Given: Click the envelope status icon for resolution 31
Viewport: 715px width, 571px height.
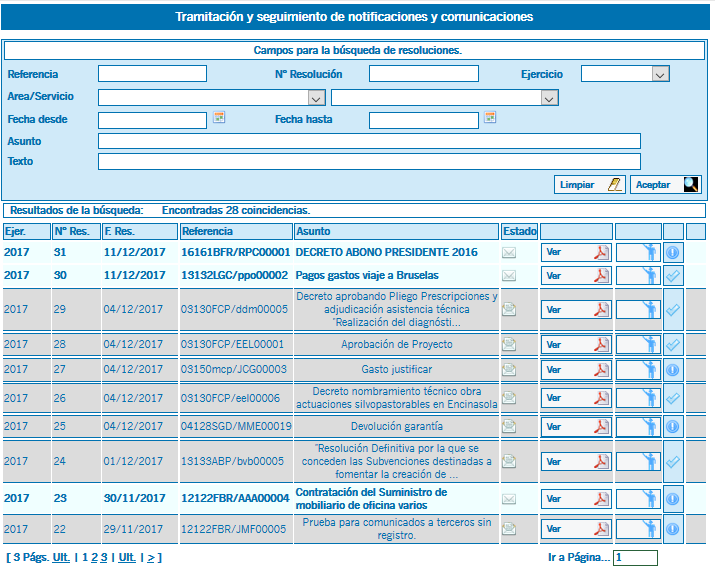Looking at the screenshot, I should pyautogui.click(x=509, y=253).
